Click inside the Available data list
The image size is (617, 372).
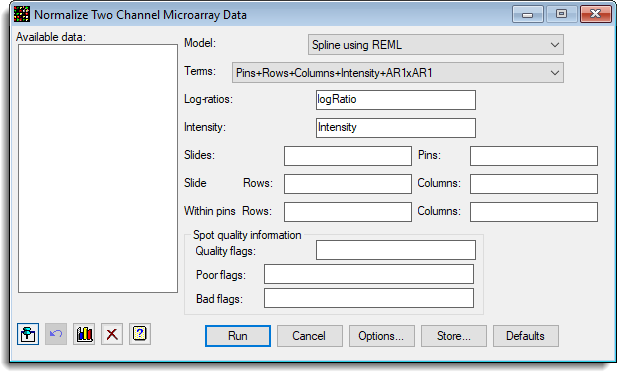pos(98,168)
